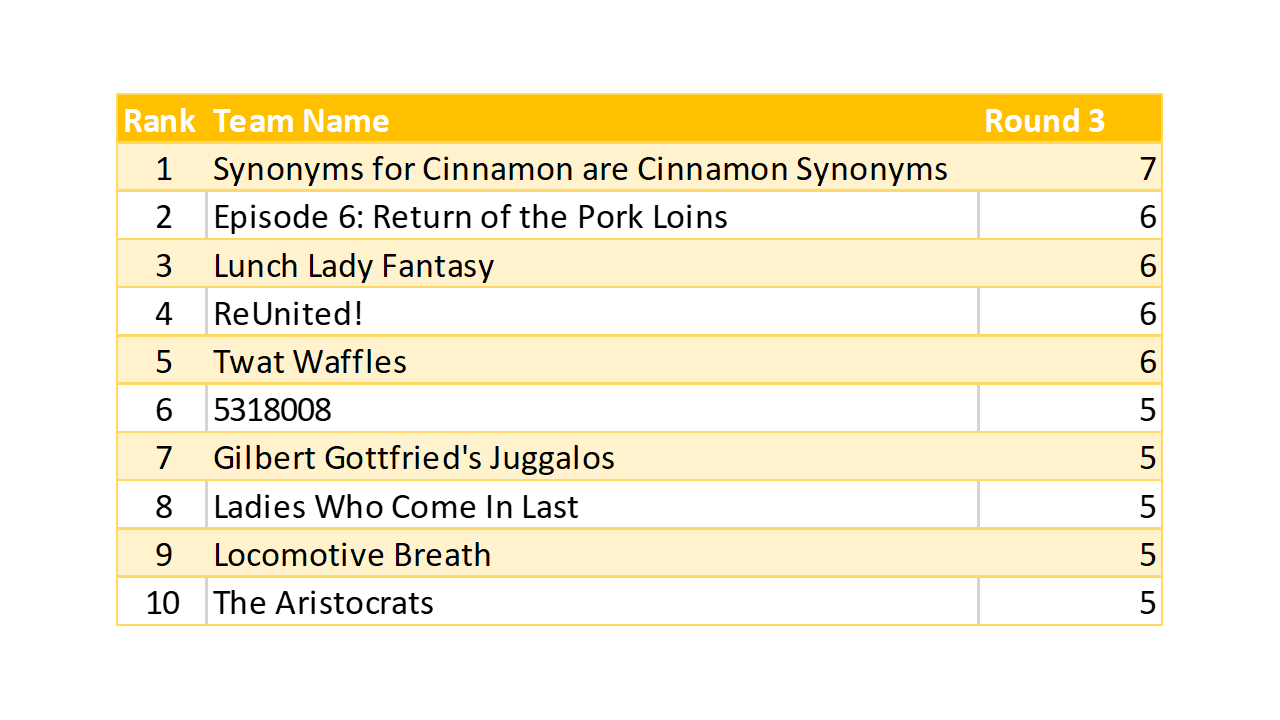The height and width of the screenshot is (720, 1280).
Task: Select the Ladies Who Come In Last cell
Action: coord(396,507)
